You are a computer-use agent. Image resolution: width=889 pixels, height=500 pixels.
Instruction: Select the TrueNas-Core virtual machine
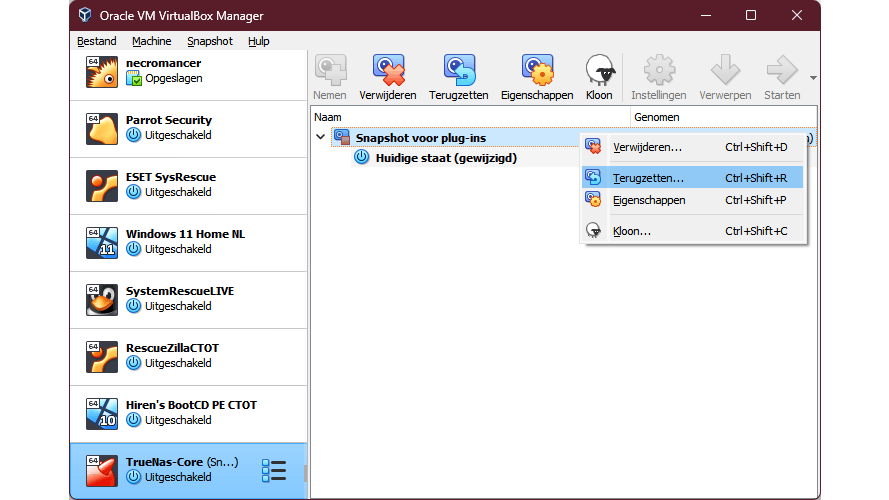(188, 471)
